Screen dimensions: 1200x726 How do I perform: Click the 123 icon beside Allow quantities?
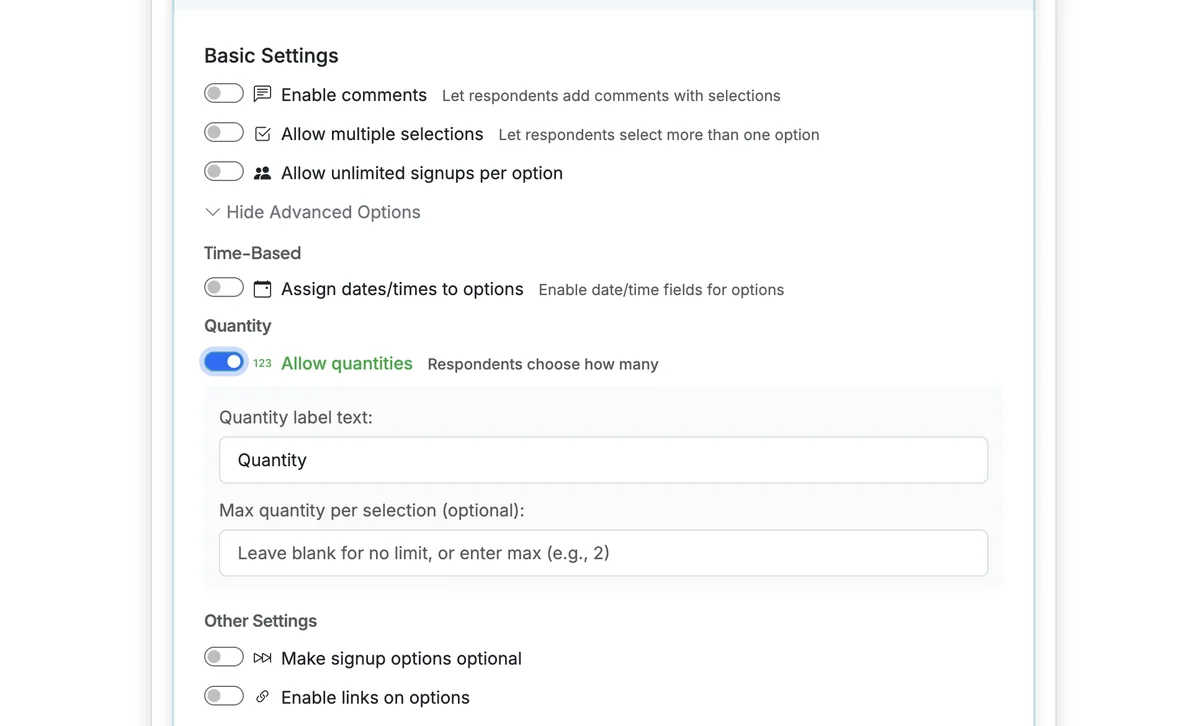[261, 362]
